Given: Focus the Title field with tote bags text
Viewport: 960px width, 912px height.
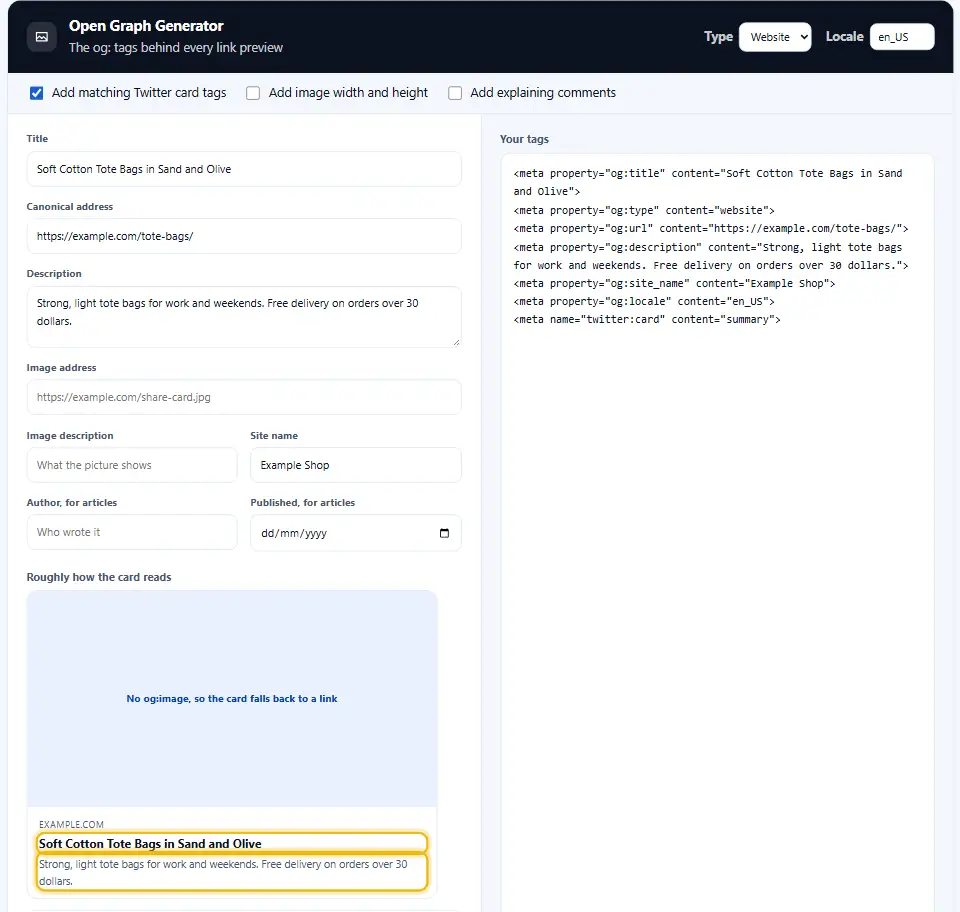Looking at the screenshot, I should (x=244, y=169).
